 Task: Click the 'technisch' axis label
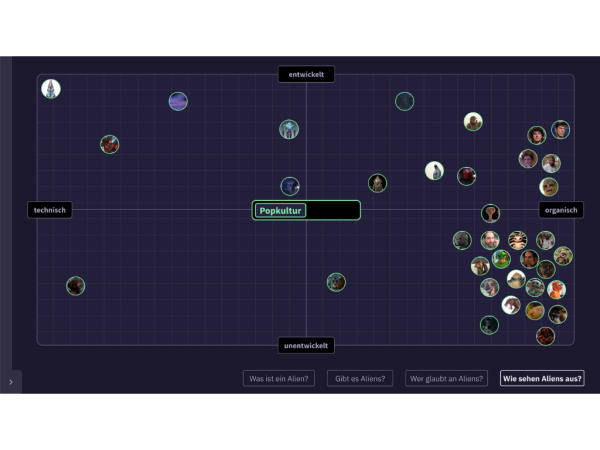[50, 210]
